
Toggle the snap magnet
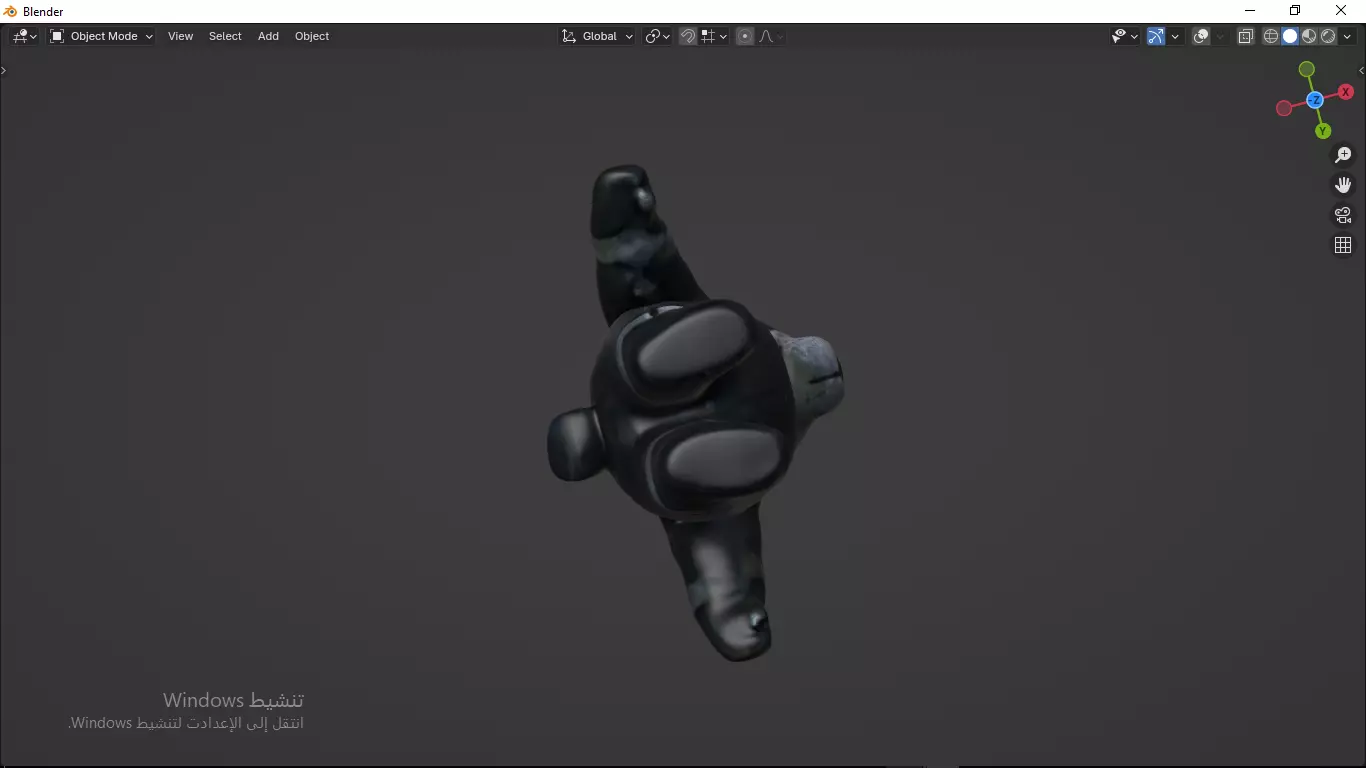click(x=688, y=36)
